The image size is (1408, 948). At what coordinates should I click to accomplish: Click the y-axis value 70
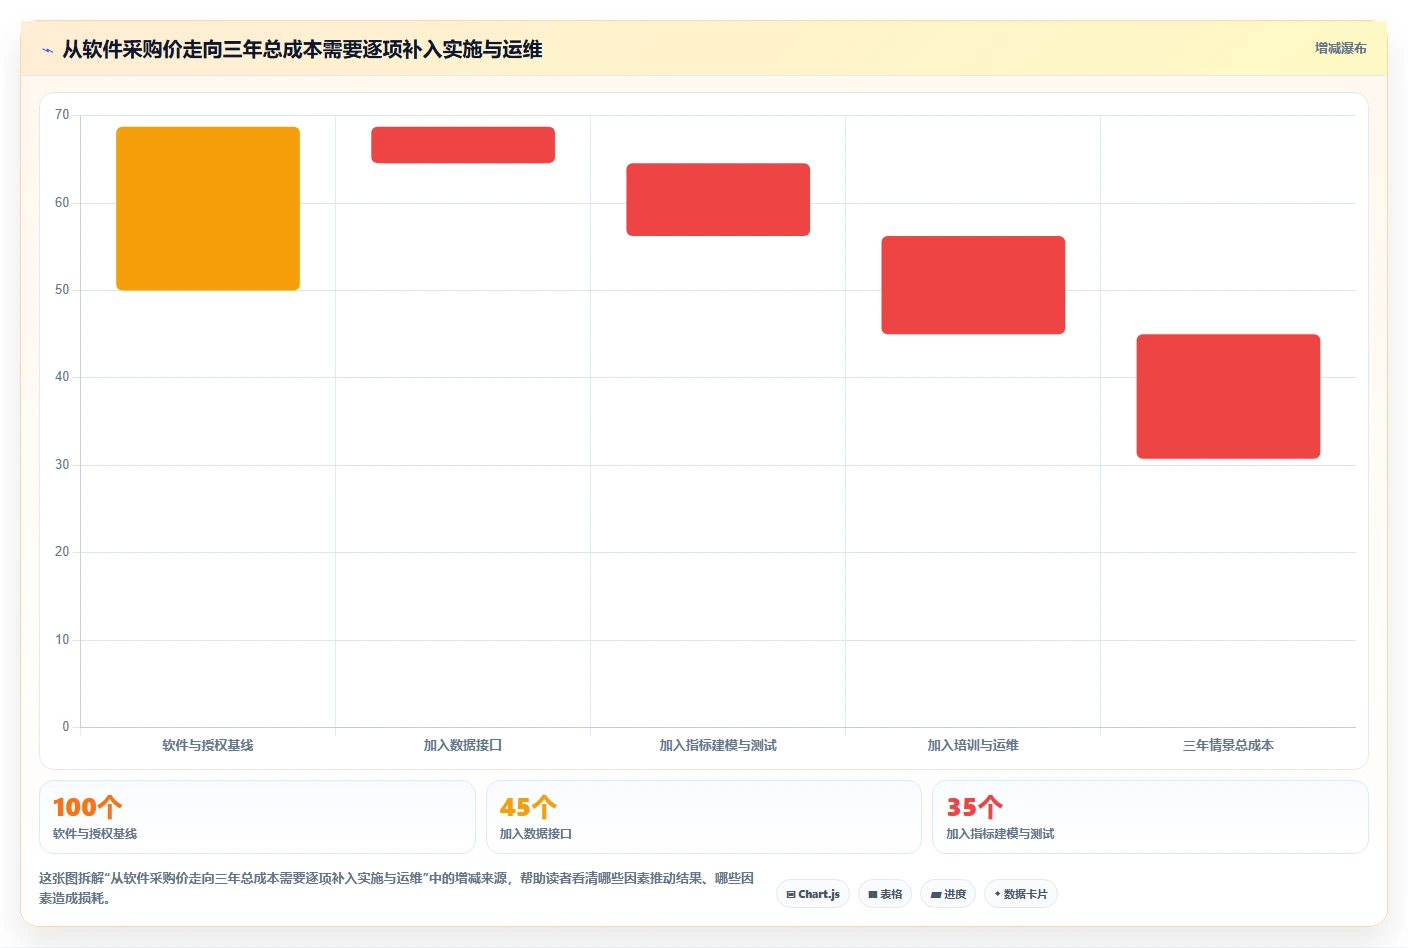click(62, 115)
